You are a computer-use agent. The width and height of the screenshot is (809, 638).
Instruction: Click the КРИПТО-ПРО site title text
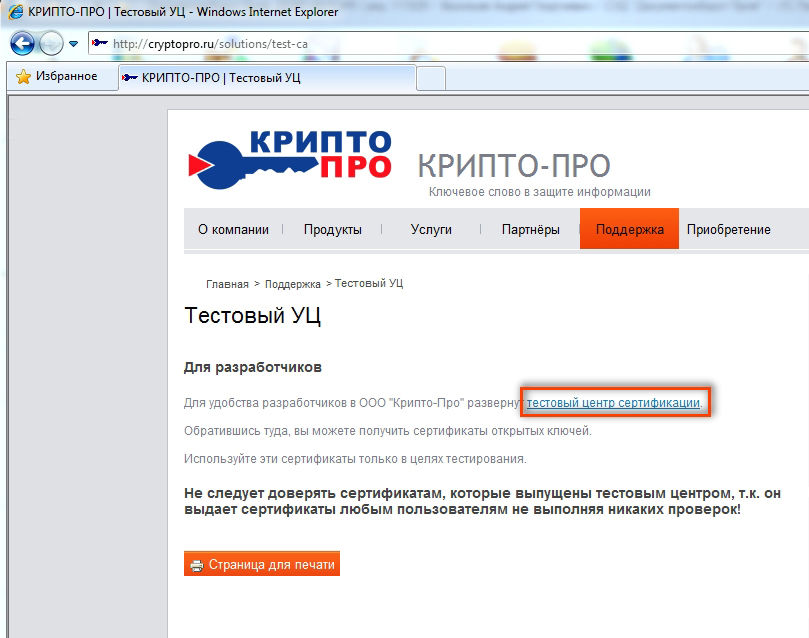click(x=514, y=166)
